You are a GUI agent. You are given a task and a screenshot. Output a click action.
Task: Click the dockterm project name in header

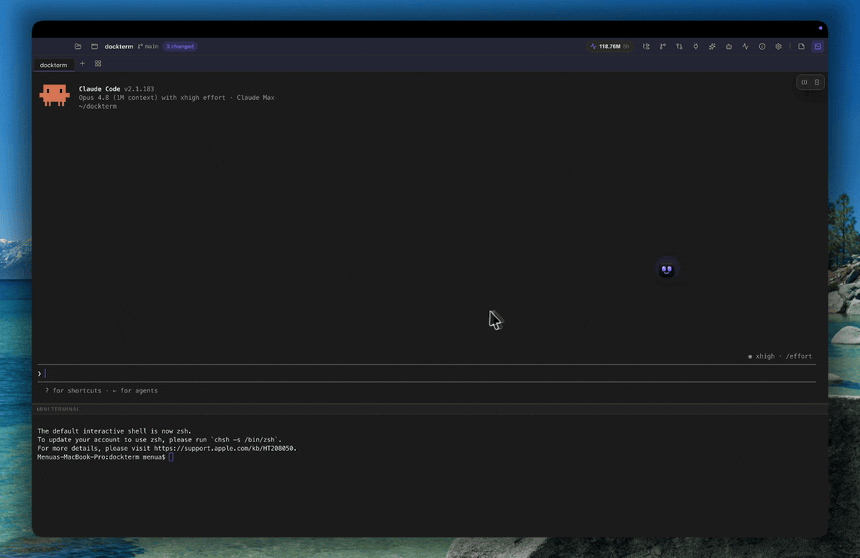[x=119, y=47]
